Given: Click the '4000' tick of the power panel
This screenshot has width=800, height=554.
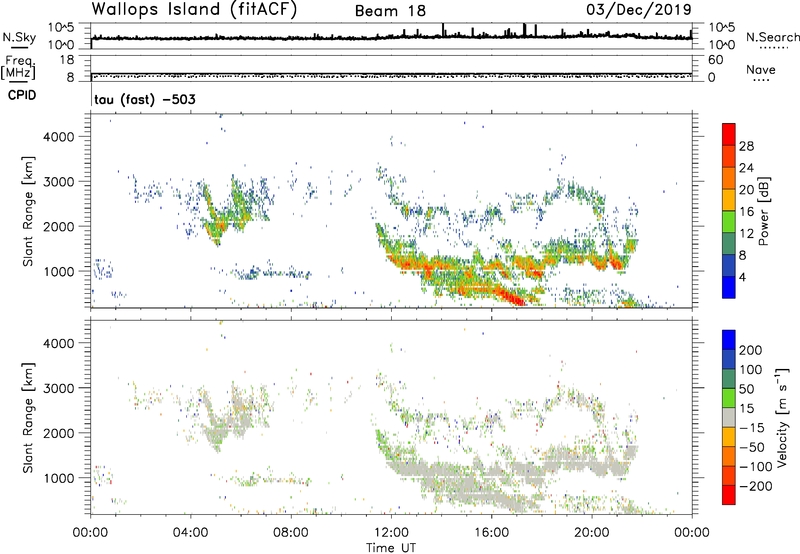Looking at the screenshot, I should [x=59, y=137].
